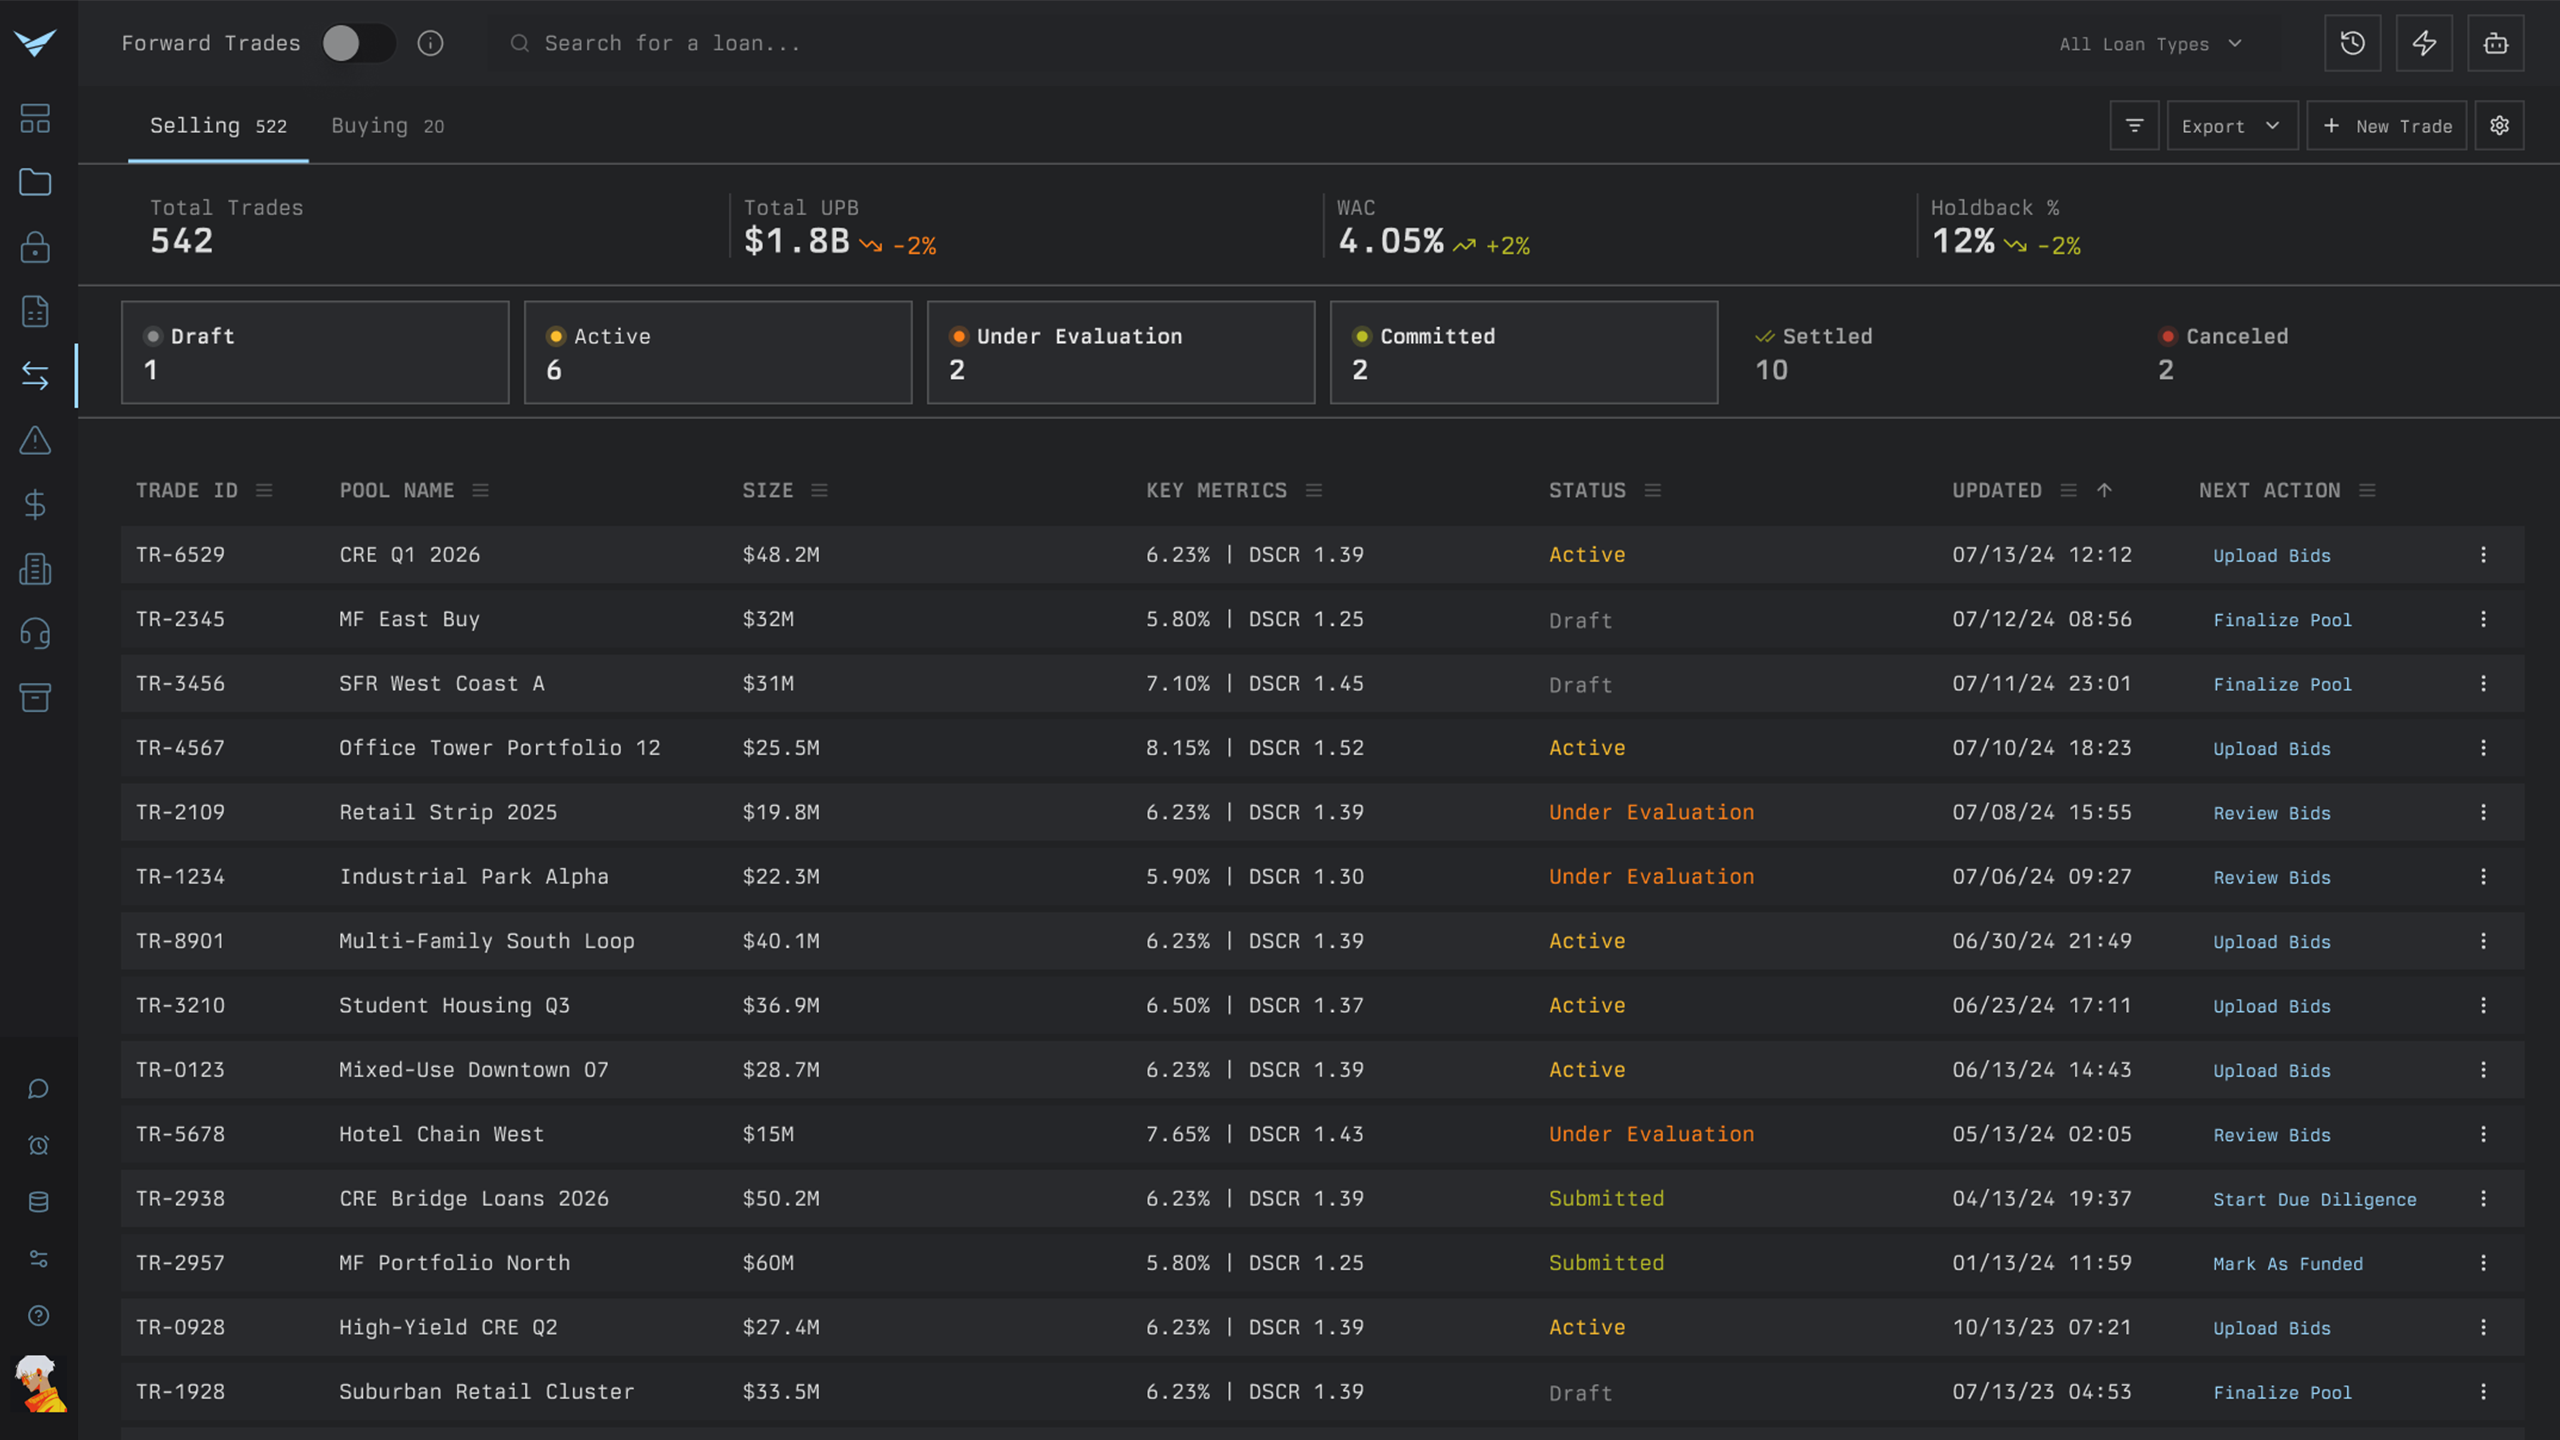
Task: Click Finalize Pool for Suburban Retail Cluster
Action: coord(2282,1393)
